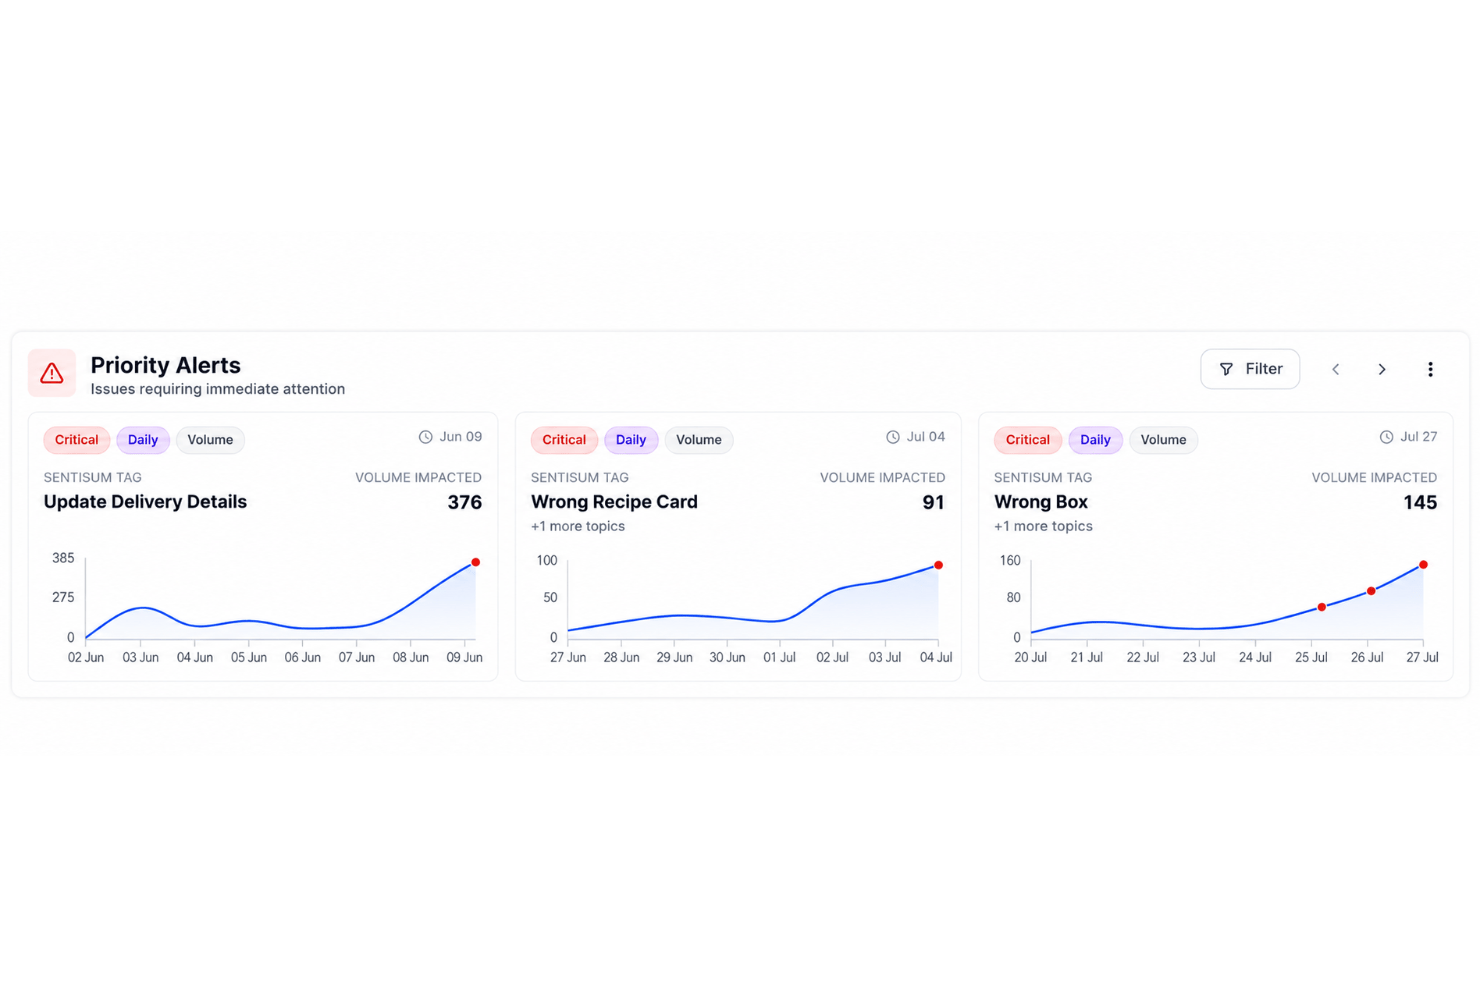Click 23 Jul axis label

[1199, 657]
